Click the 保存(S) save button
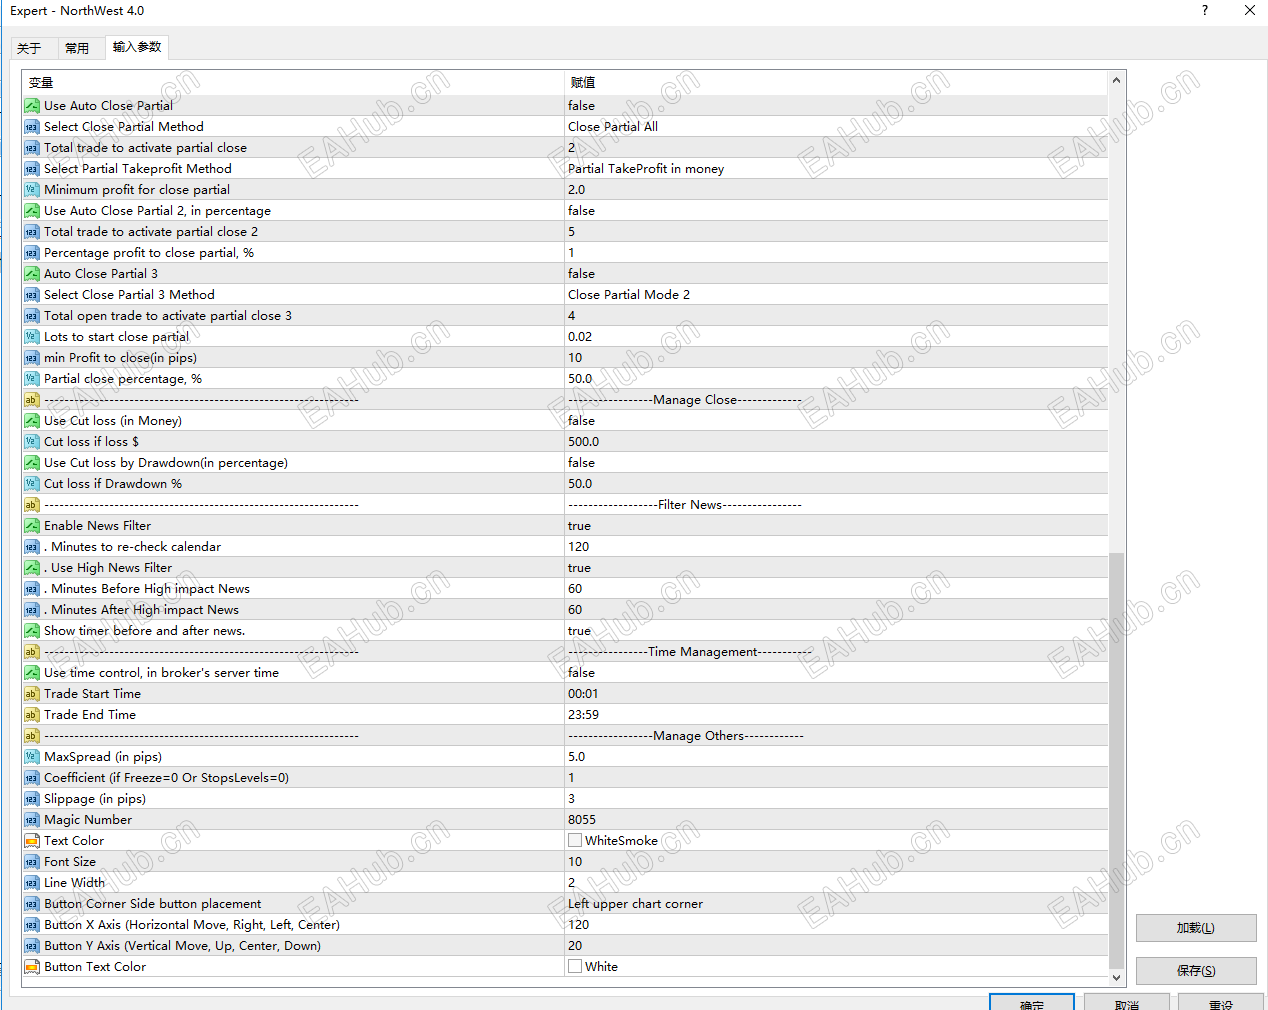The height and width of the screenshot is (1010, 1268). coord(1196,971)
